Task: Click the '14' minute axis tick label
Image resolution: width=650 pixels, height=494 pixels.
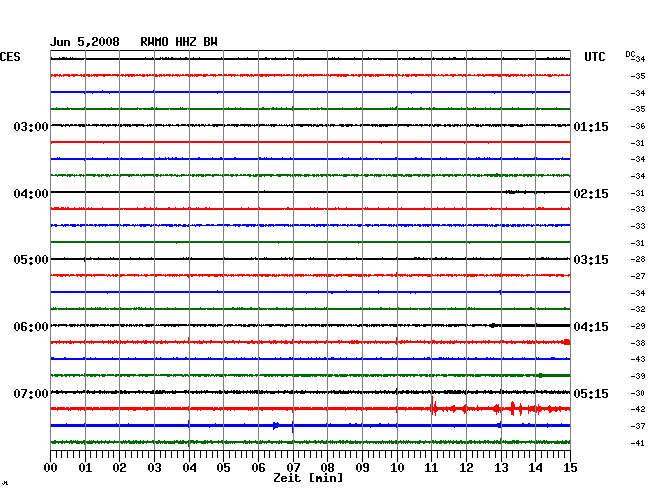Action: [x=535, y=468]
